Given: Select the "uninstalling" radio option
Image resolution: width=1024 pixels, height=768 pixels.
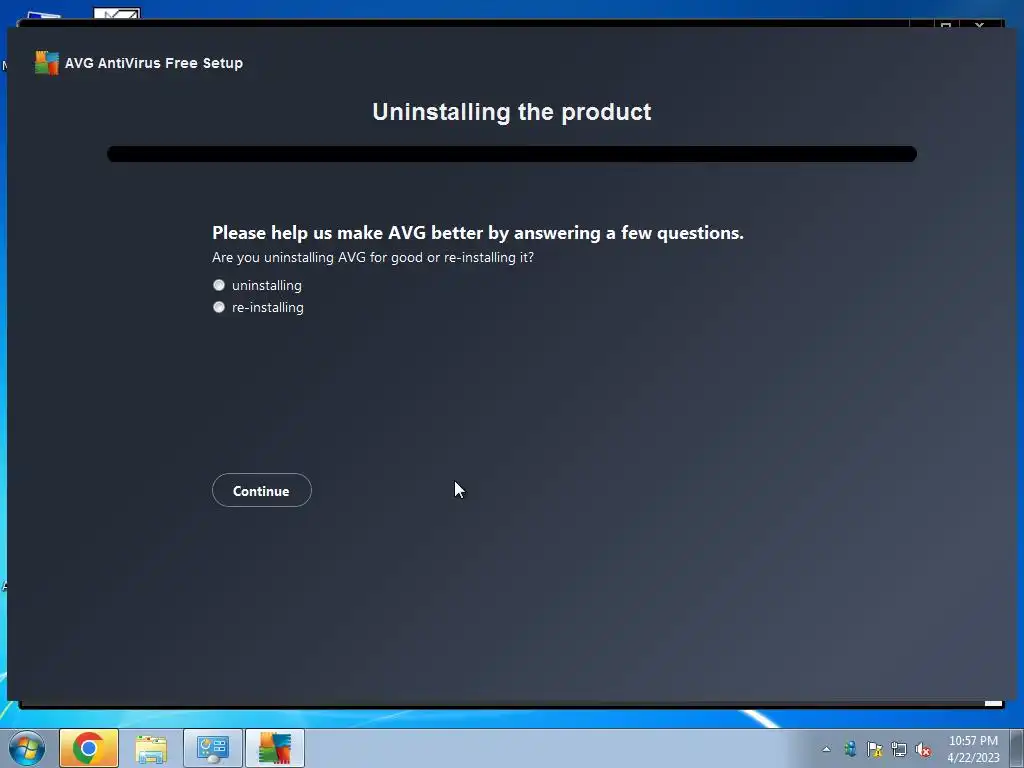Looking at the screenshot, I should click(219, 285).
